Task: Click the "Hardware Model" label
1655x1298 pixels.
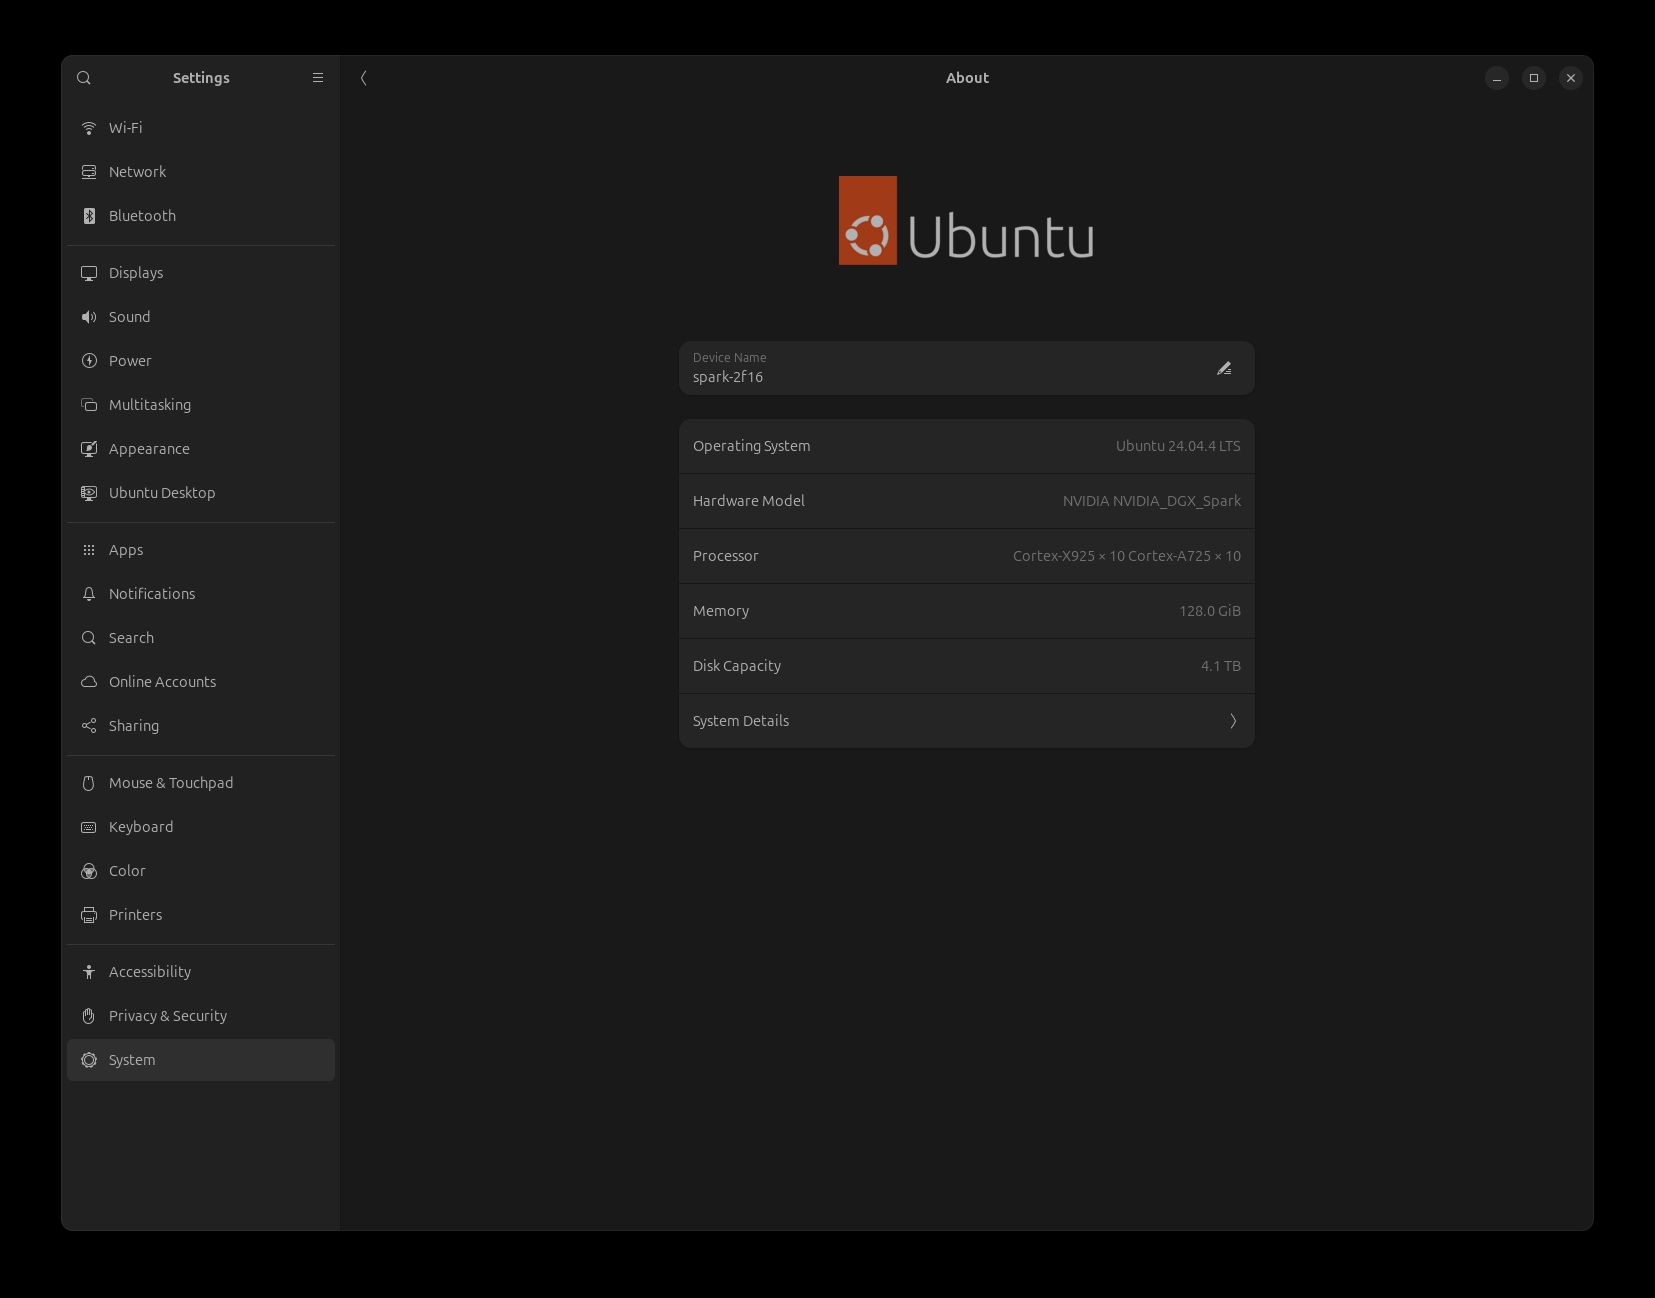Action: pyautogui.click(x=749, y=501)
